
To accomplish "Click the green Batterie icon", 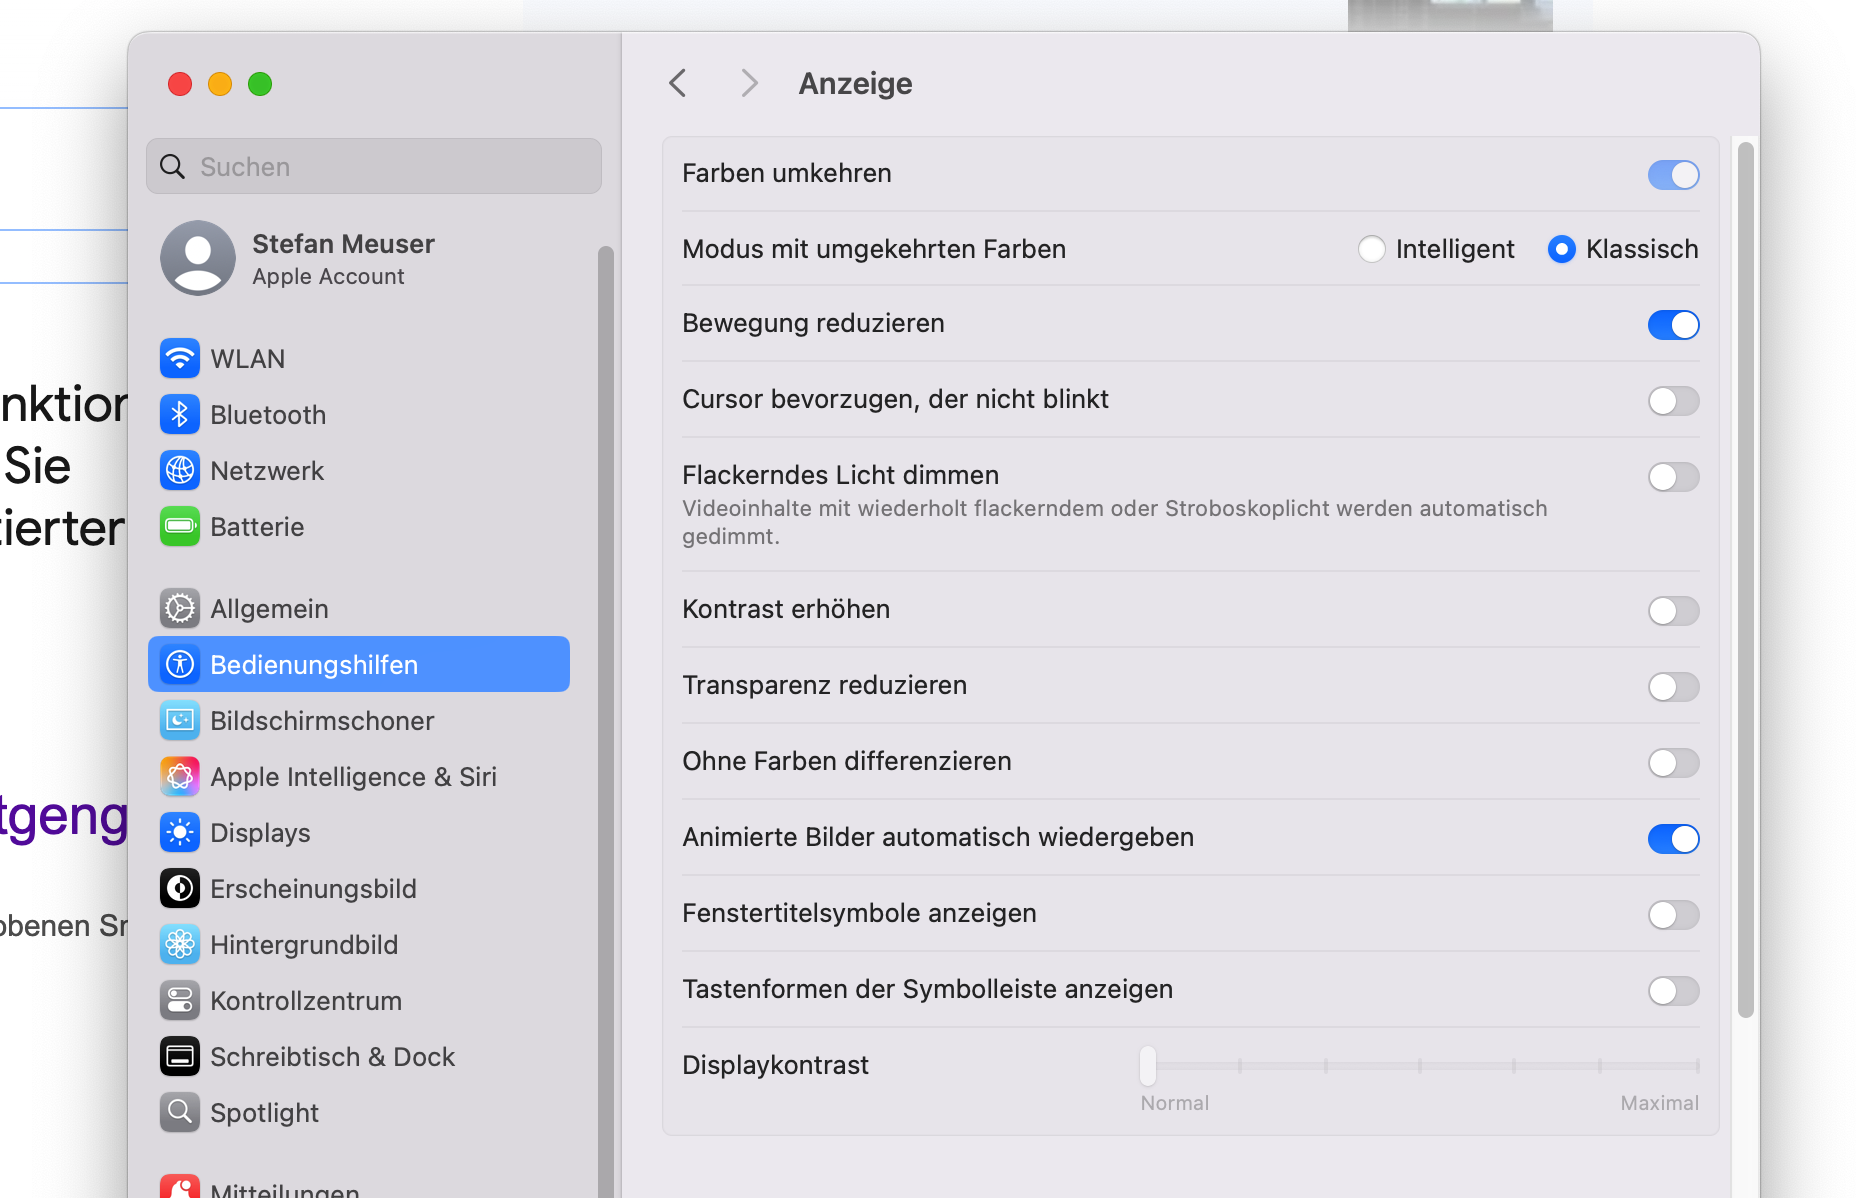I will 180,526.
